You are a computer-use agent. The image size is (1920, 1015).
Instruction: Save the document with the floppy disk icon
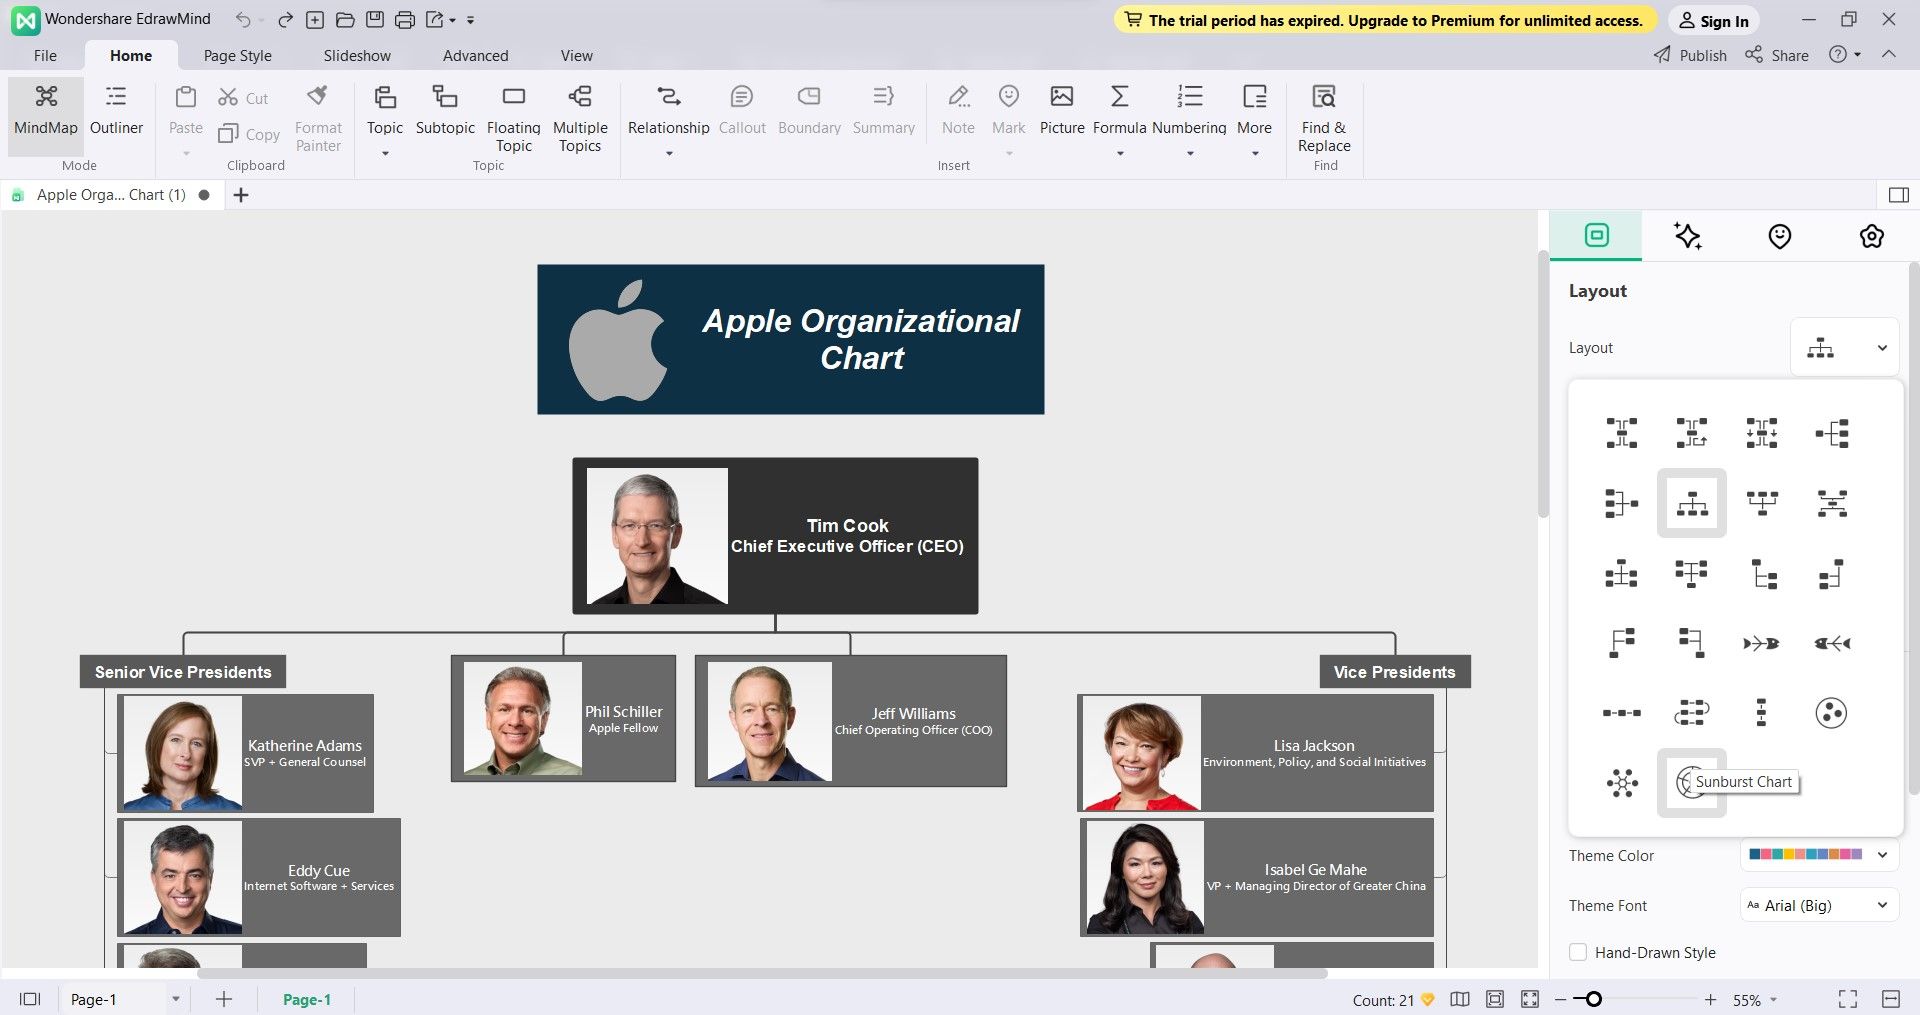[375, 20]
